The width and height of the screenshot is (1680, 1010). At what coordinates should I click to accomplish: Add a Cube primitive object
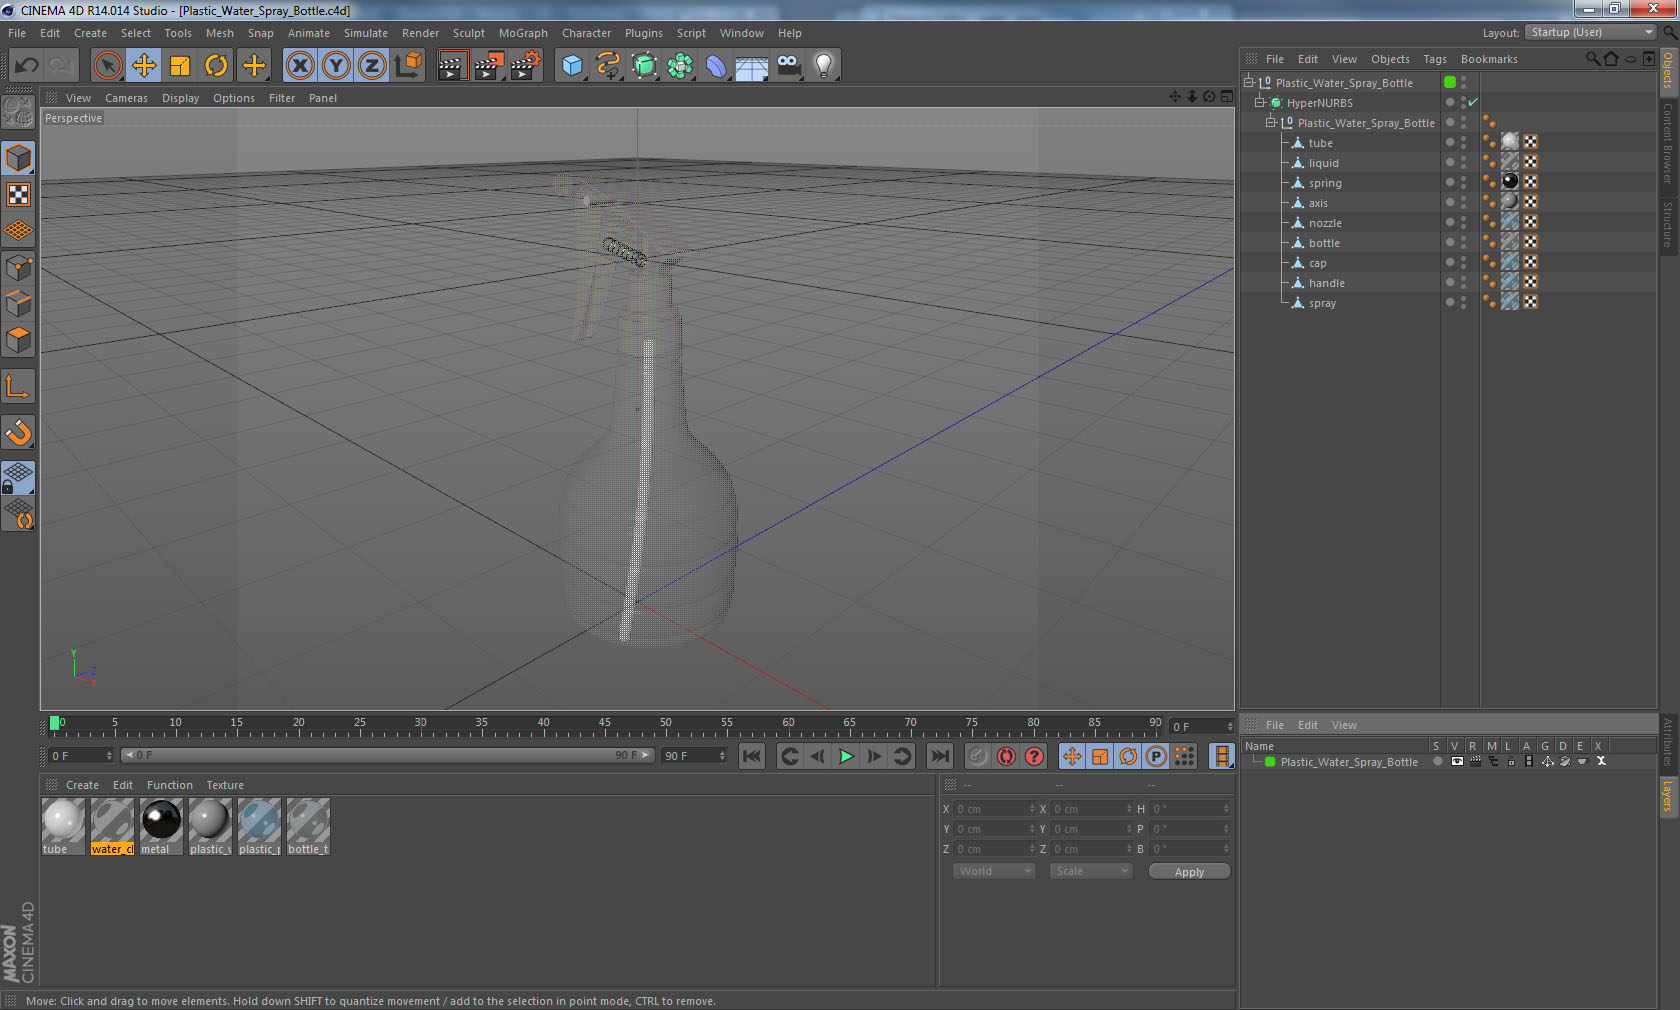pos(572,66)
